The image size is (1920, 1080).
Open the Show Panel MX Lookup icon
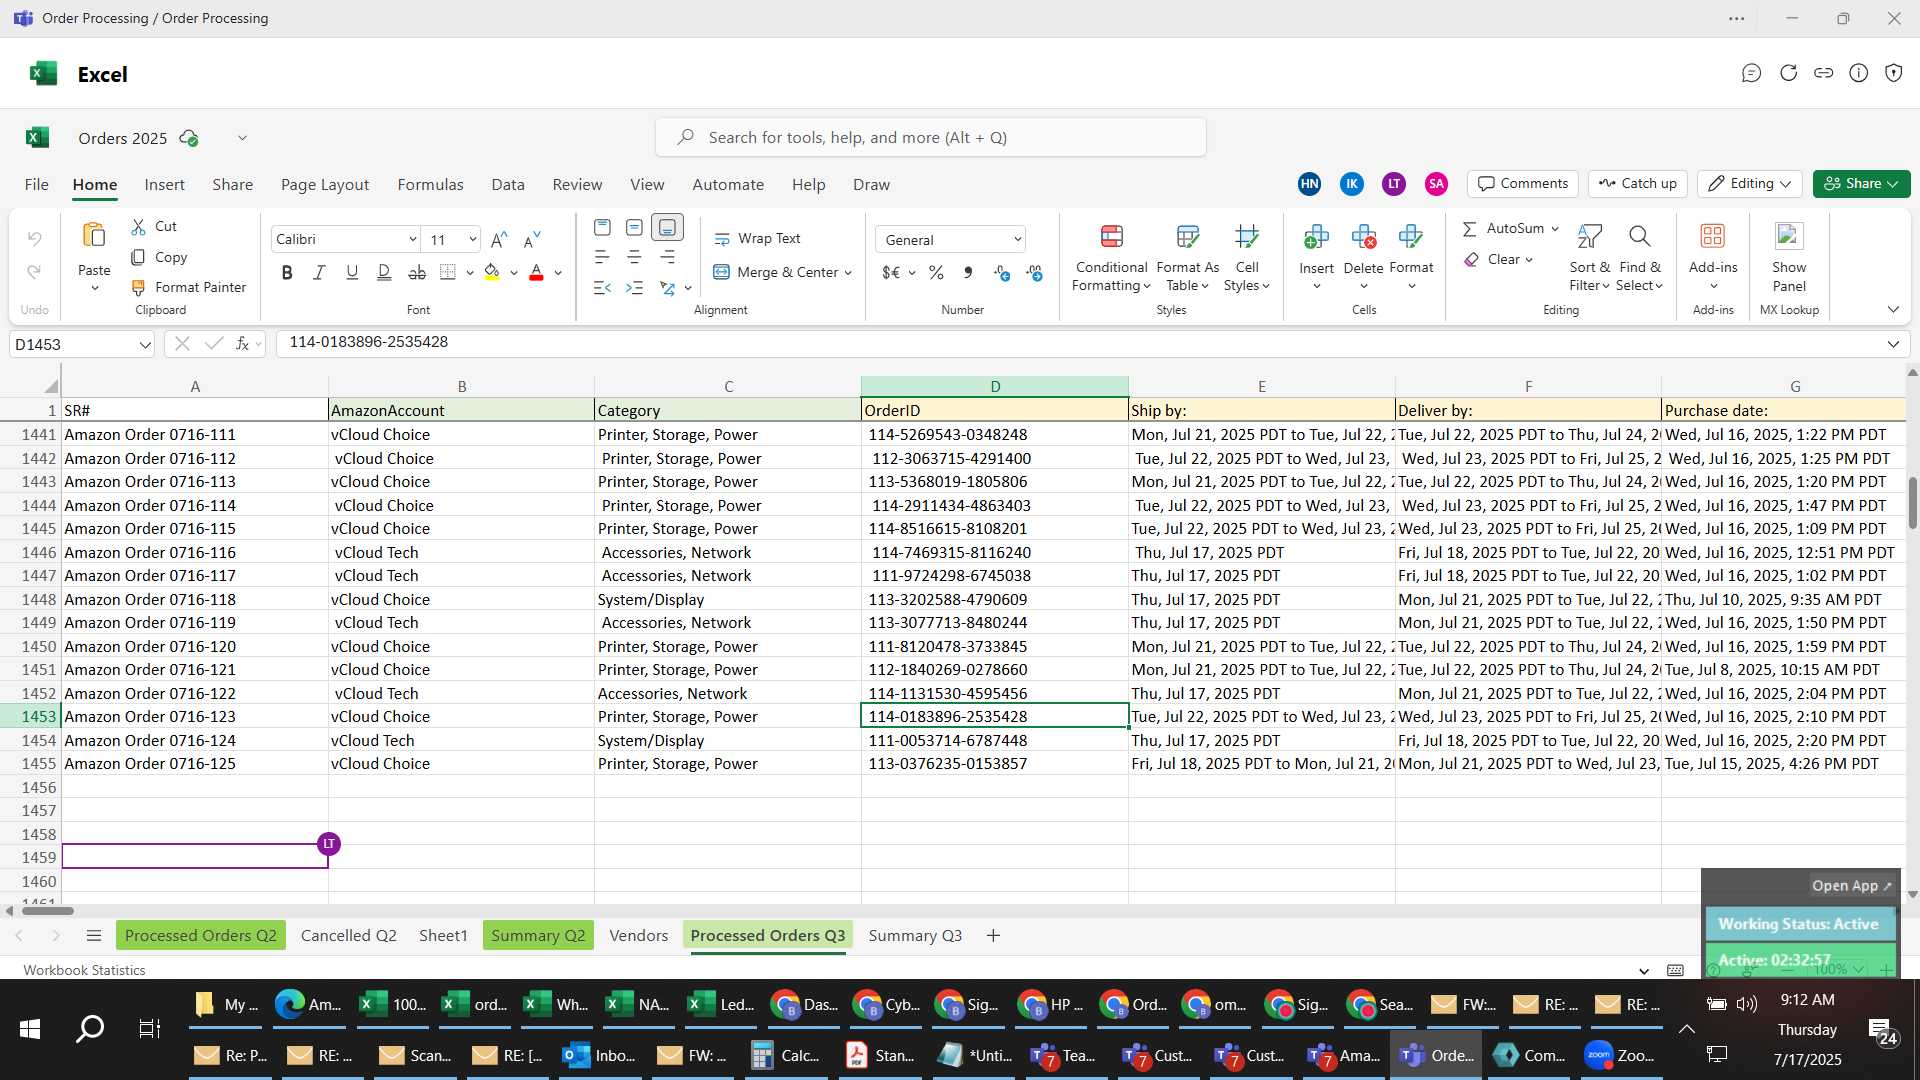pyautogui.click(x=1789, y=237)
